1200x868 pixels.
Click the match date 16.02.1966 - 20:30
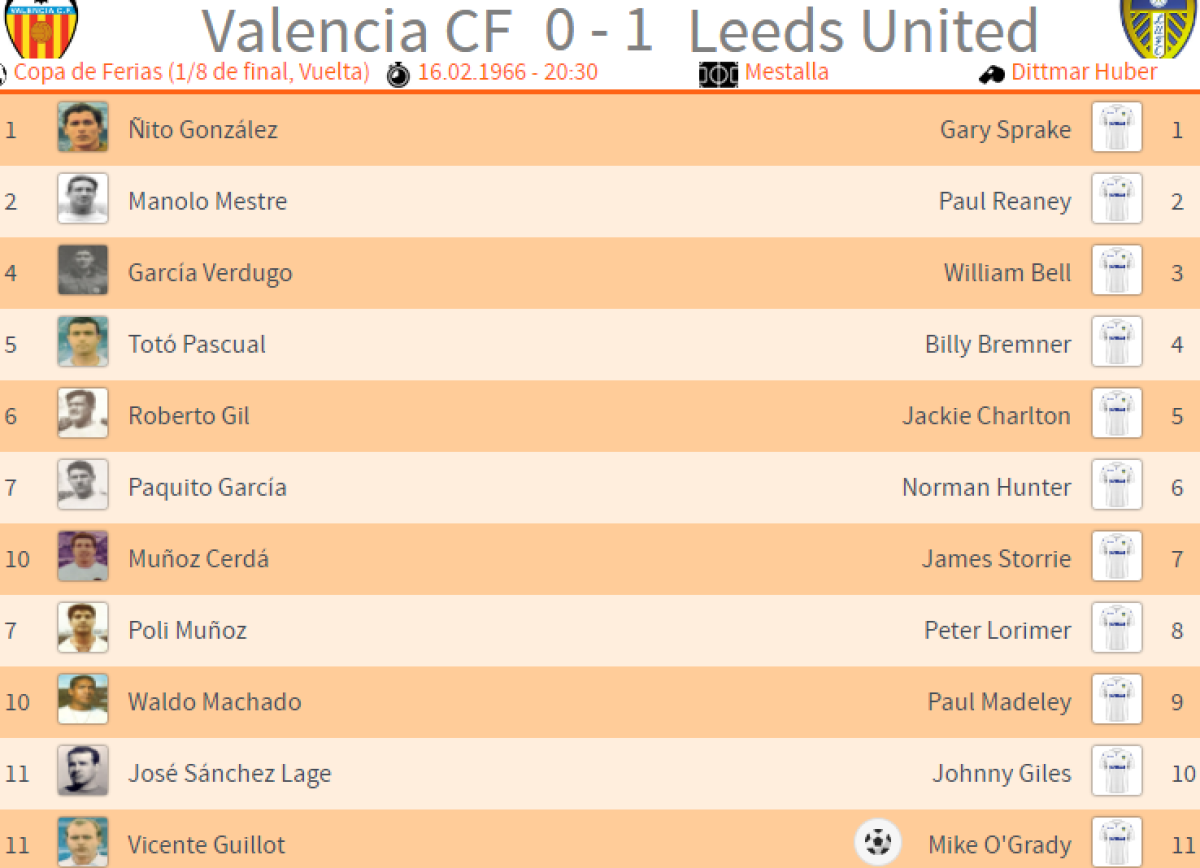point(508,73)
